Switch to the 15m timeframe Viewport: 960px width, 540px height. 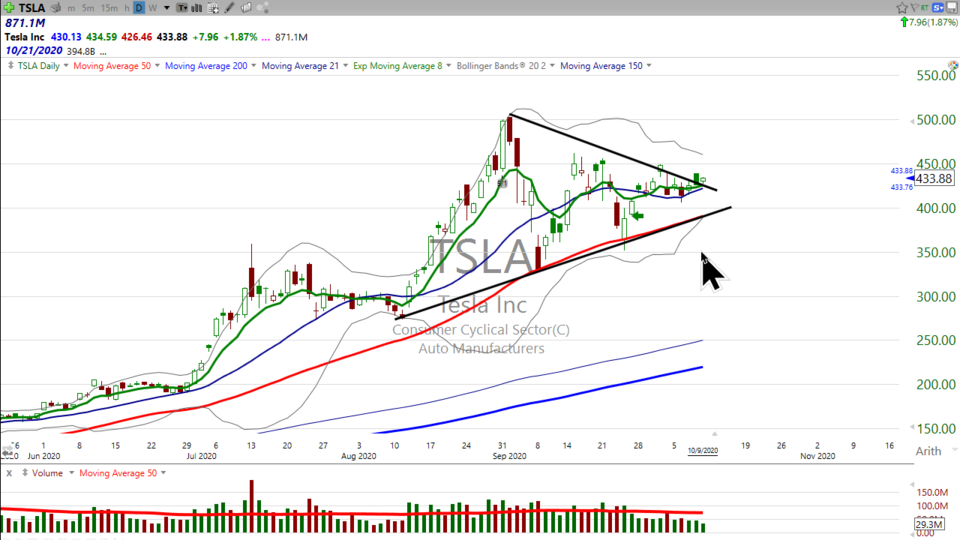[109, 8]
